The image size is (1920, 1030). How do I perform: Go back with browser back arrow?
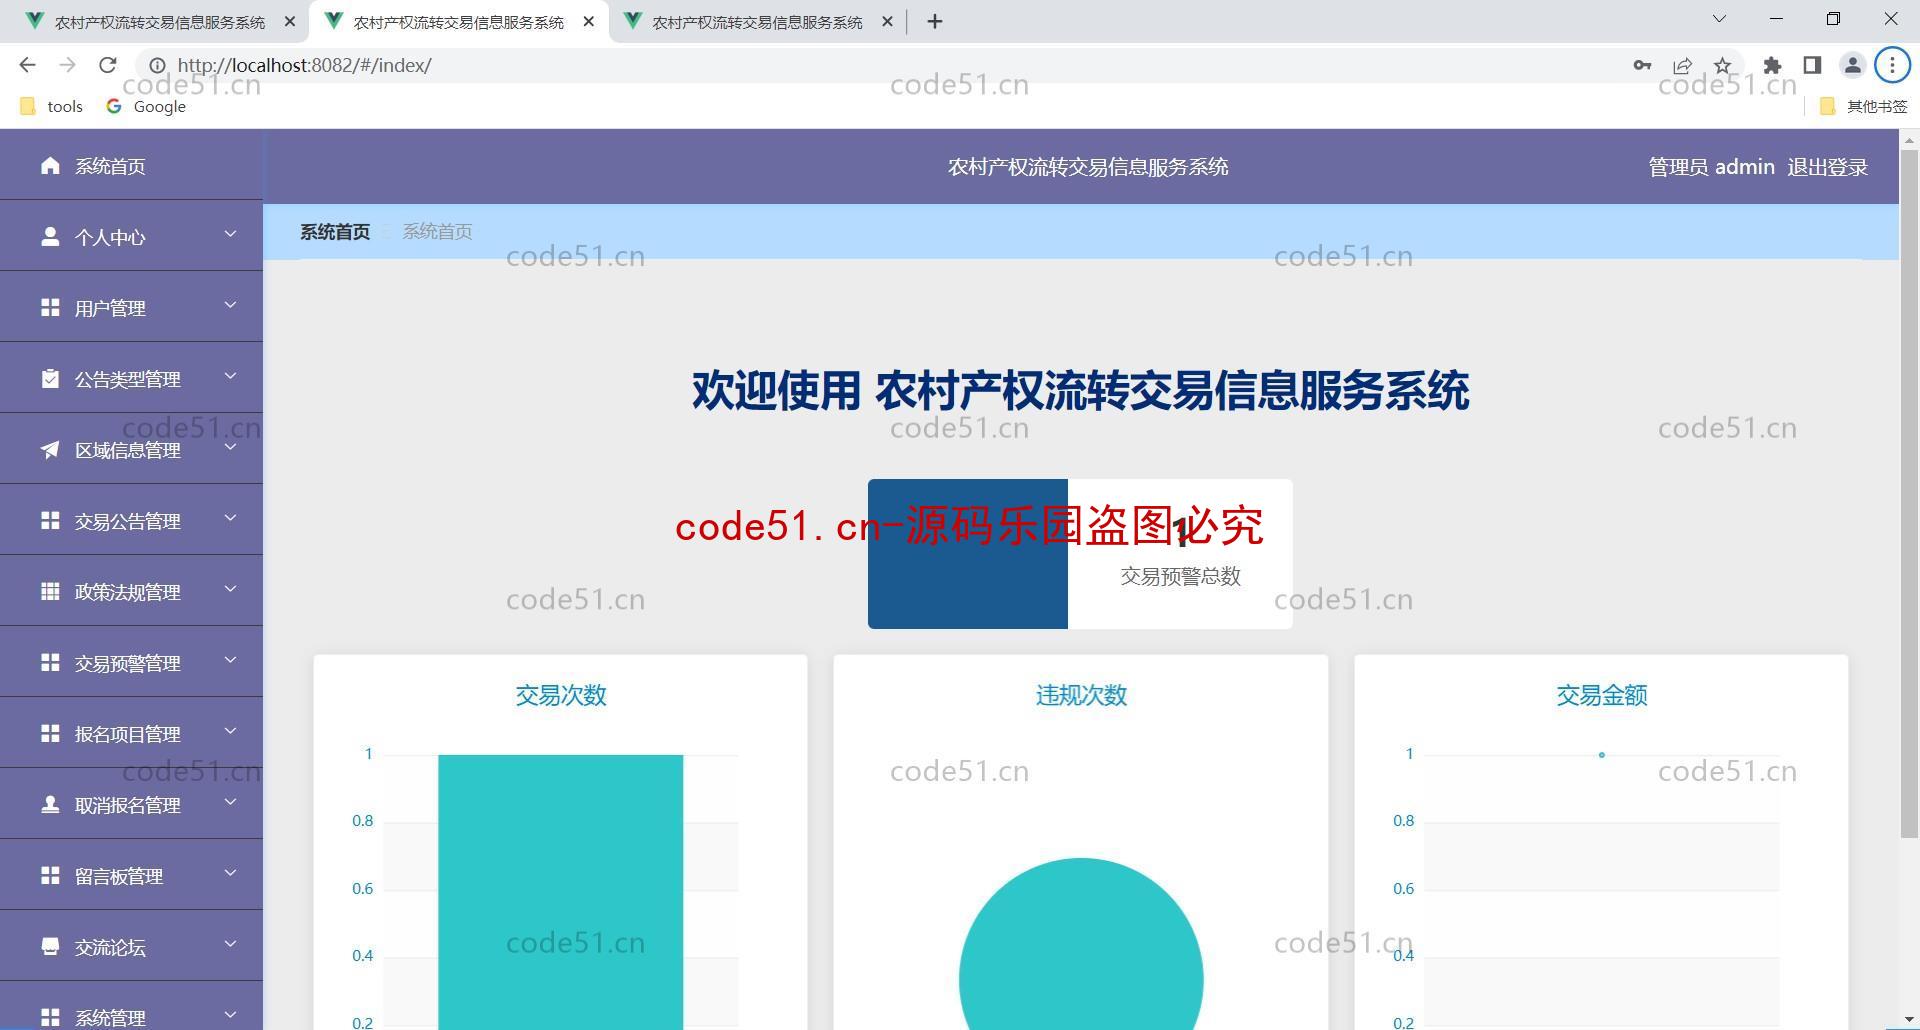[x=27, y=65]
